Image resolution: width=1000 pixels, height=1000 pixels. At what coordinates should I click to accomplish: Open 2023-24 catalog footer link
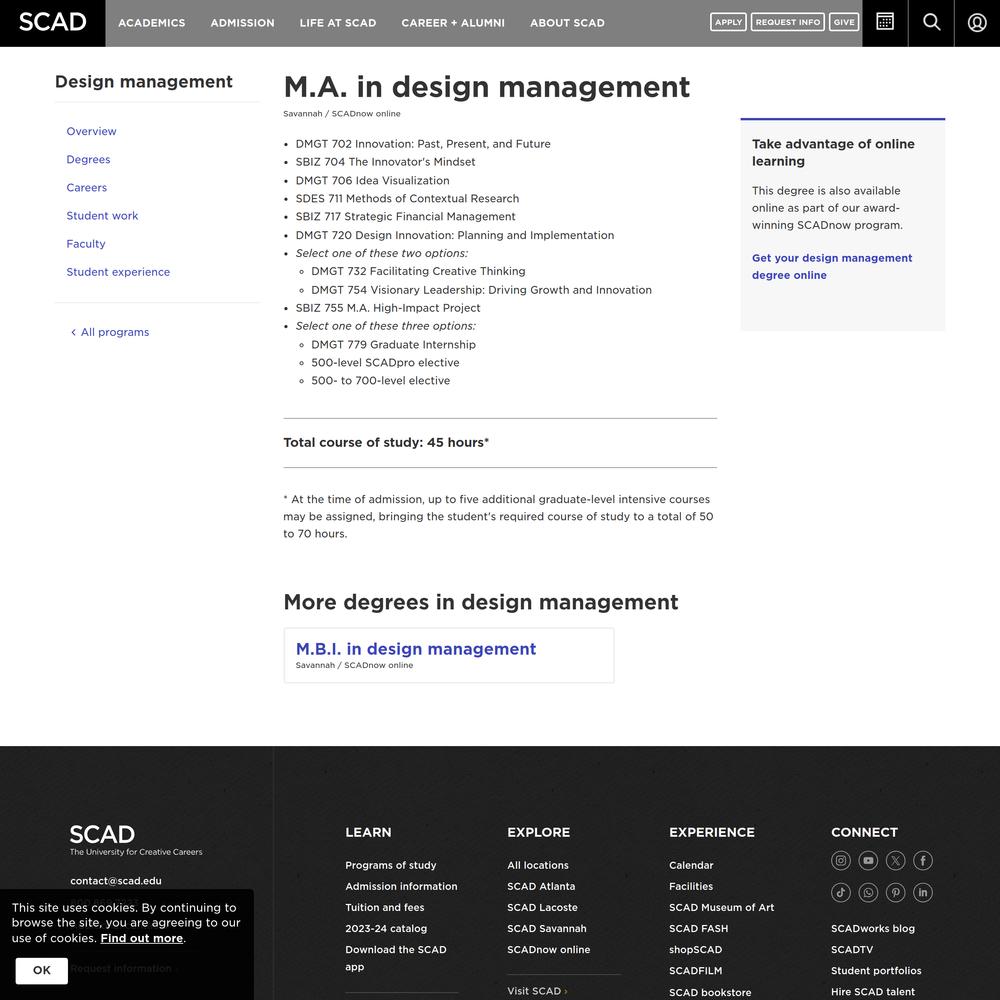point(386,929)
